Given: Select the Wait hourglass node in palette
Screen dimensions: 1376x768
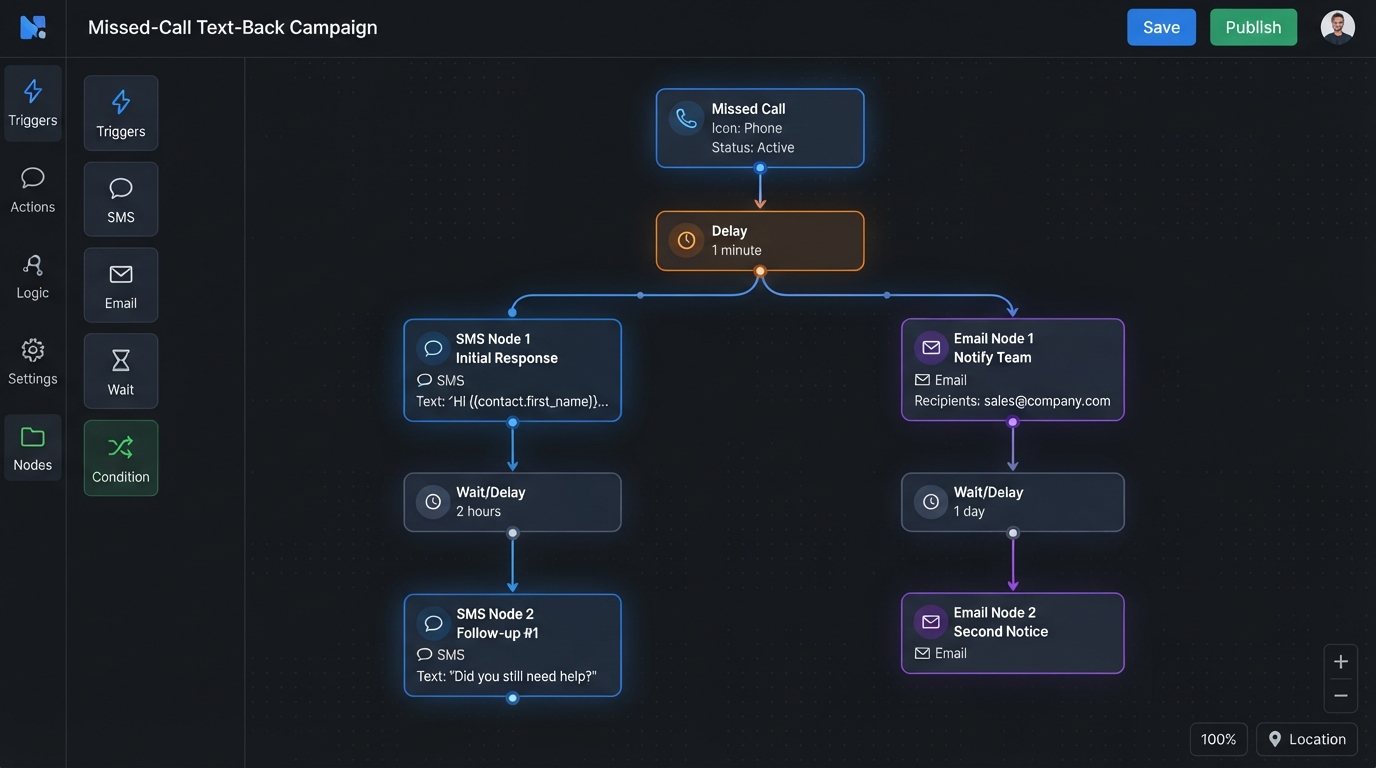Looking at the screenshot, I should coord(121,371).
